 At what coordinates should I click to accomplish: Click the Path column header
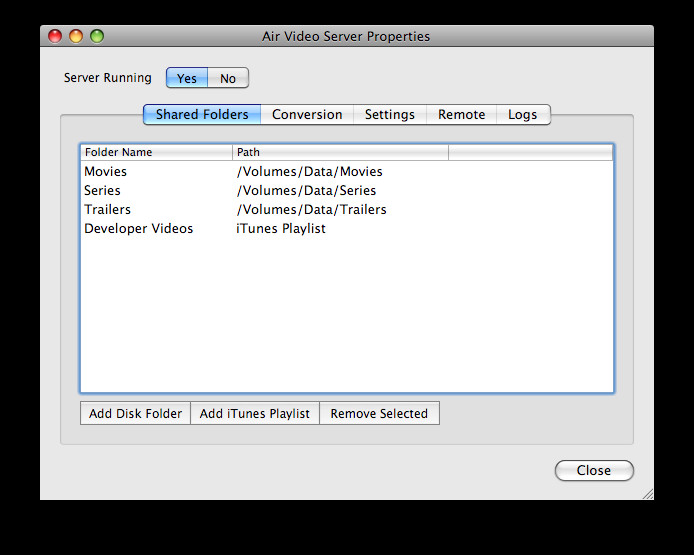pos(340,152)
